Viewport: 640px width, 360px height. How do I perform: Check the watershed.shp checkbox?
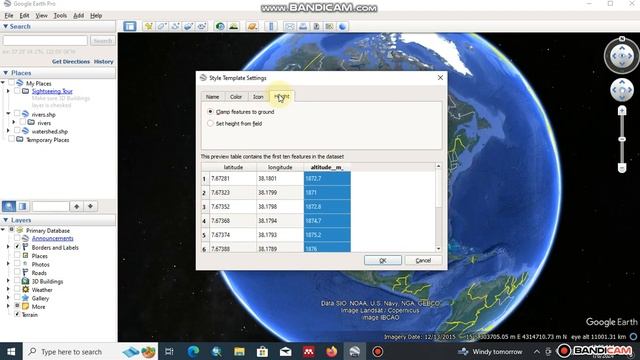pyautogui.click(x=17, y=131)
